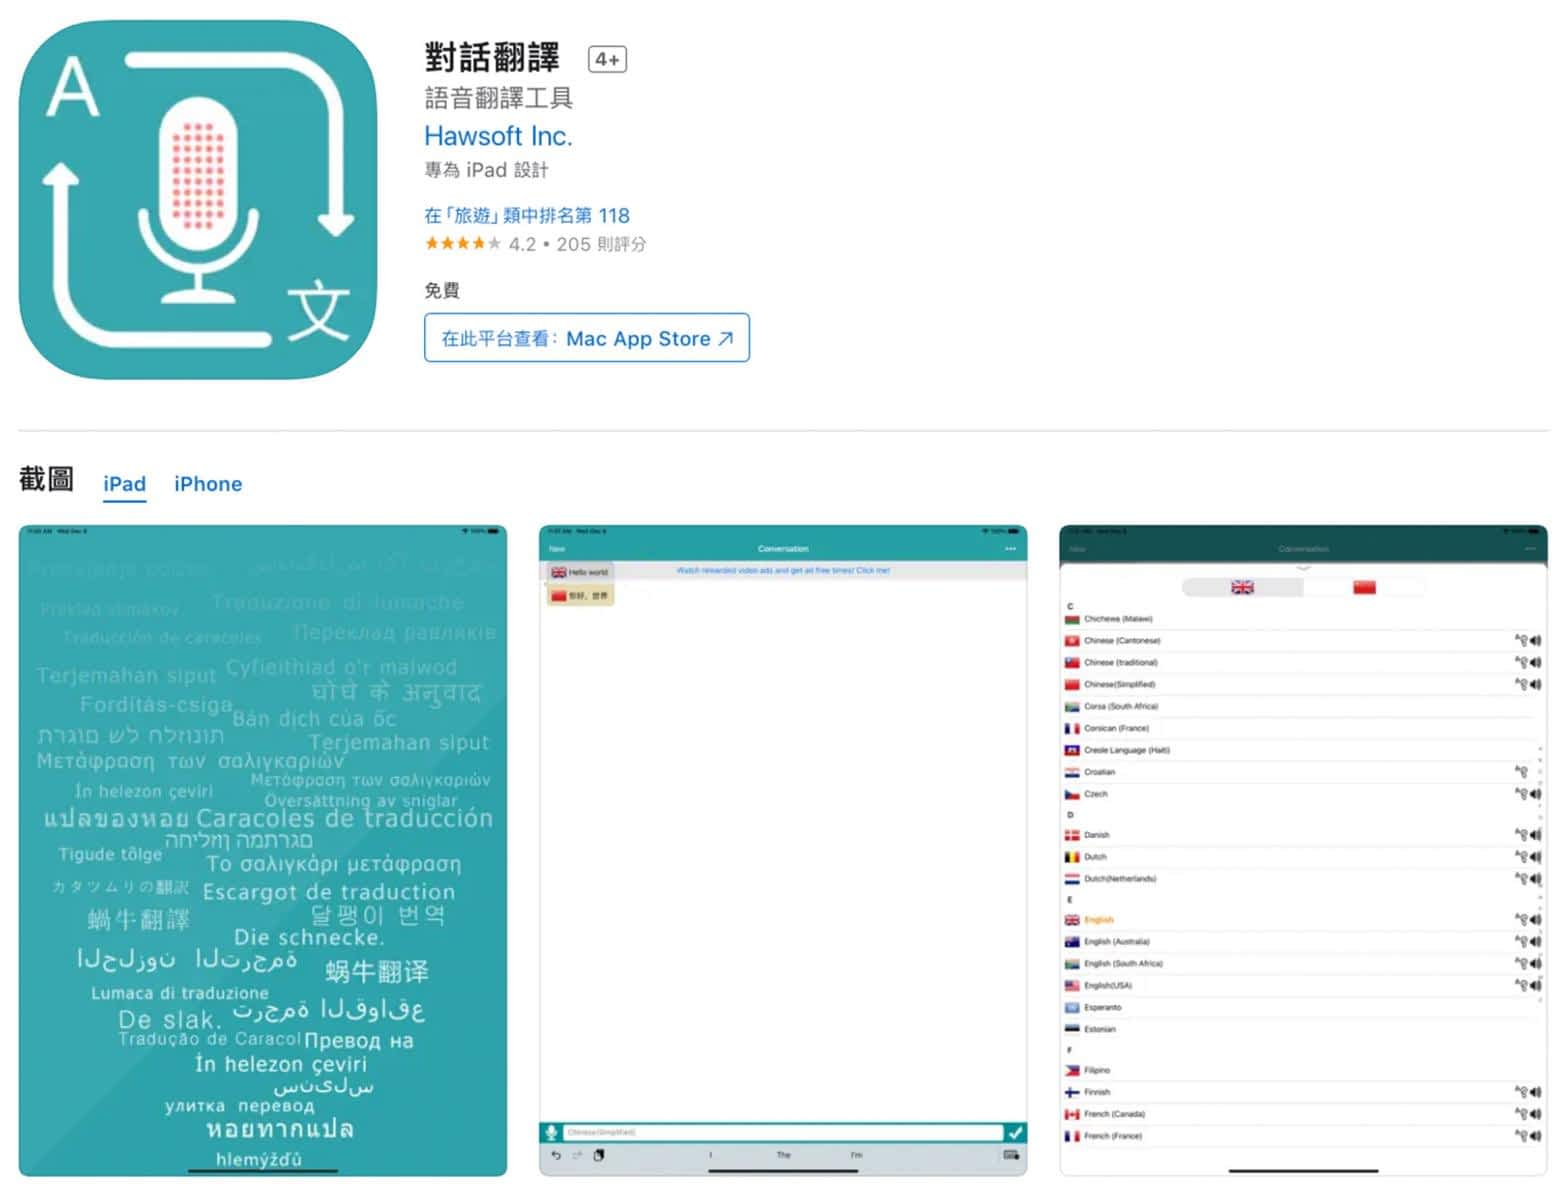Click the 4+ age rating badge
This screenshot has width=1568, height=1200.
[x=607, y=59]
